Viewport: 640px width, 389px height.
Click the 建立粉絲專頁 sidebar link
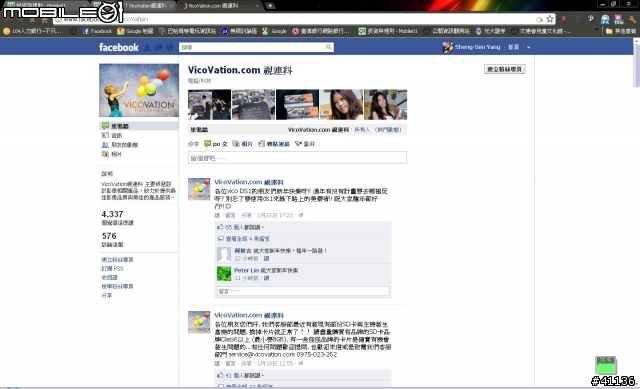pyautogui.click(x=117, y=260)
